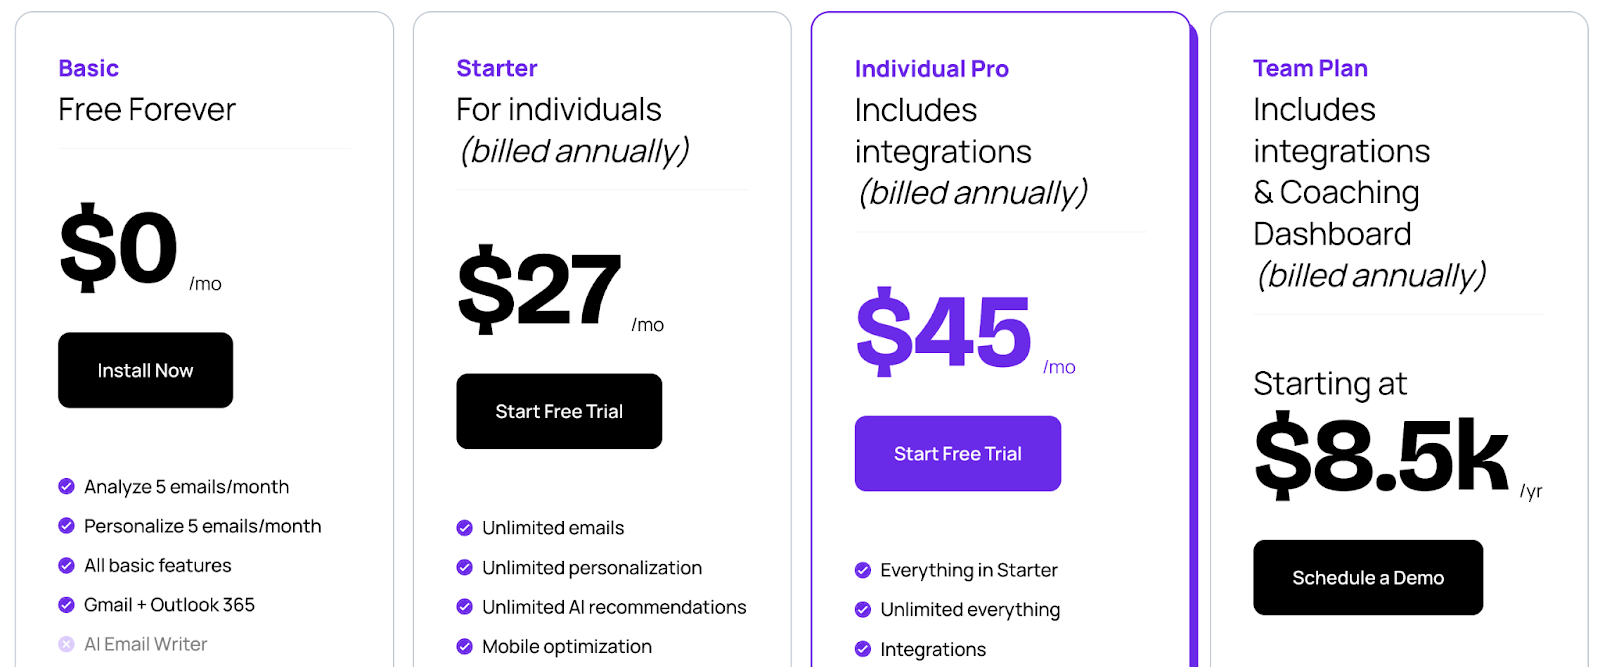Start Free Trial for Individual Pro

[x=957, y=453]
